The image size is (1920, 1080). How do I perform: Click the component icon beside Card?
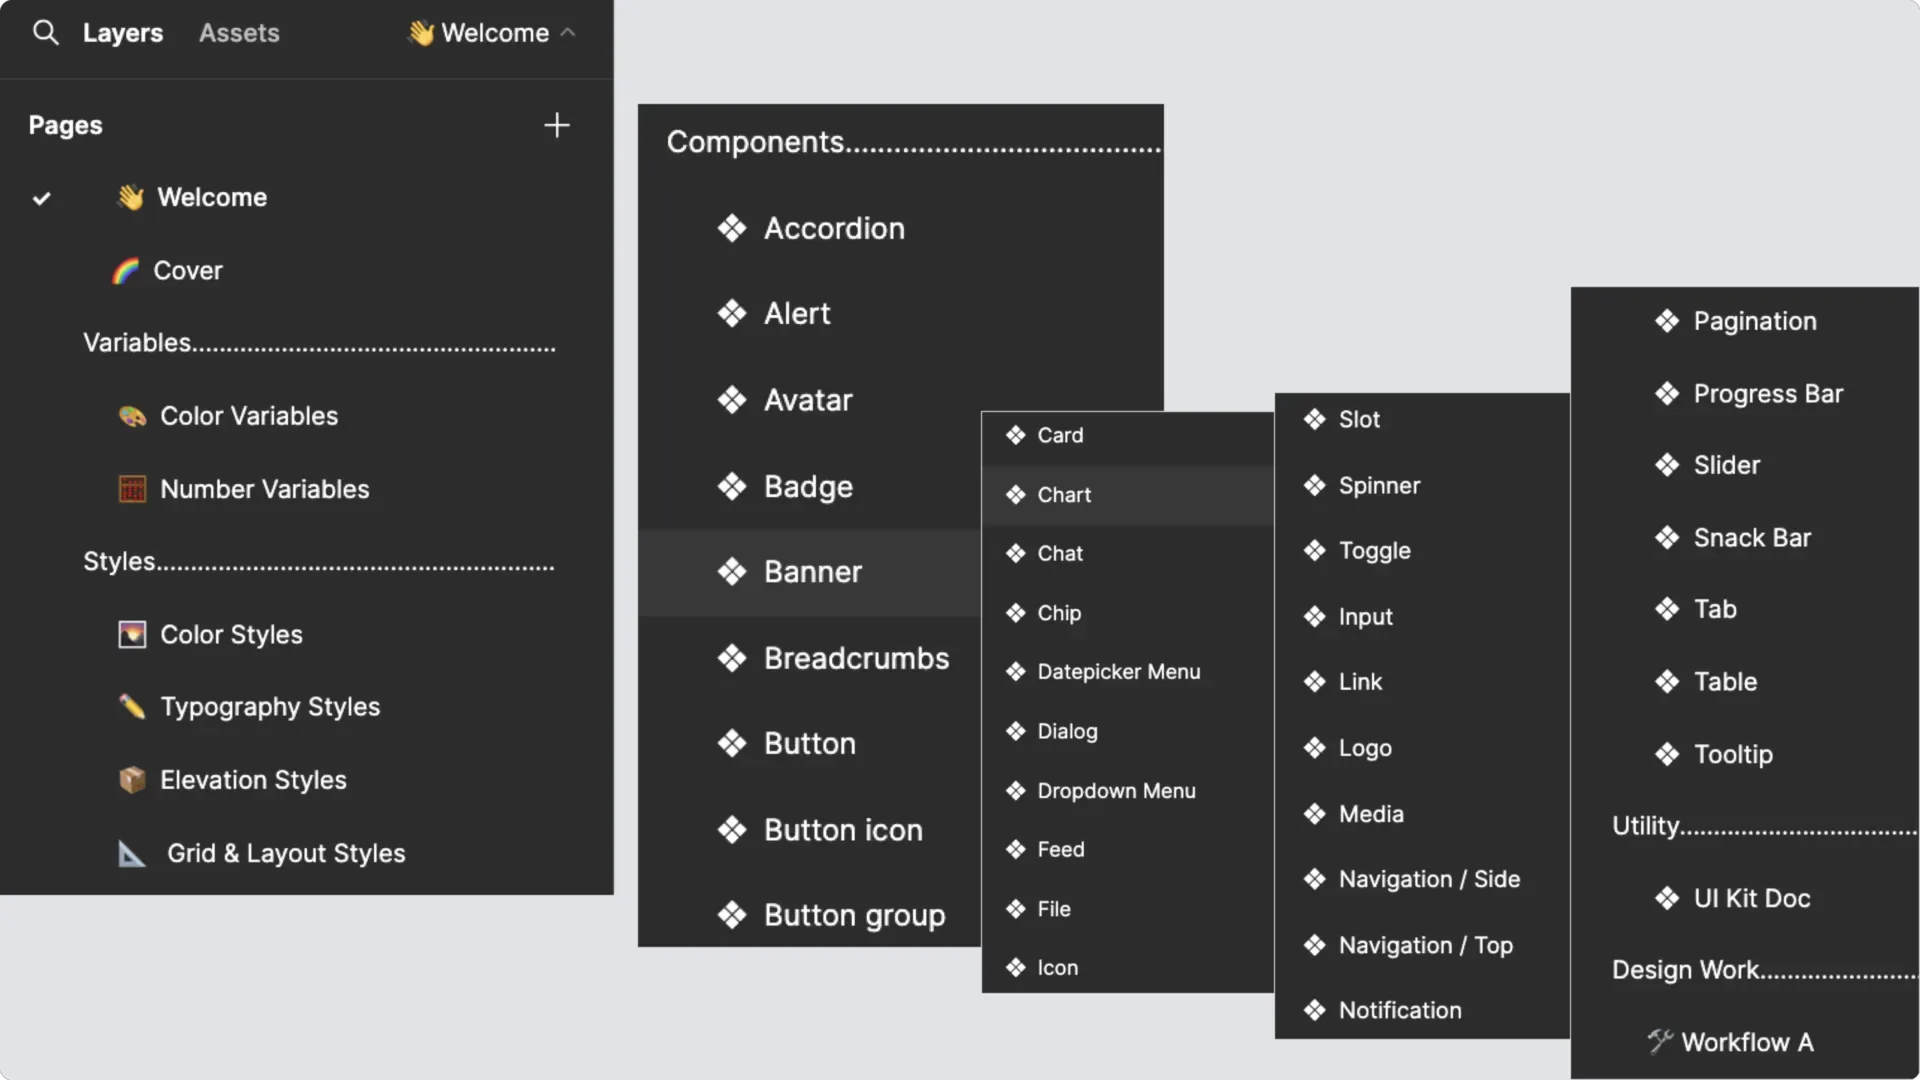[1016, 435]
